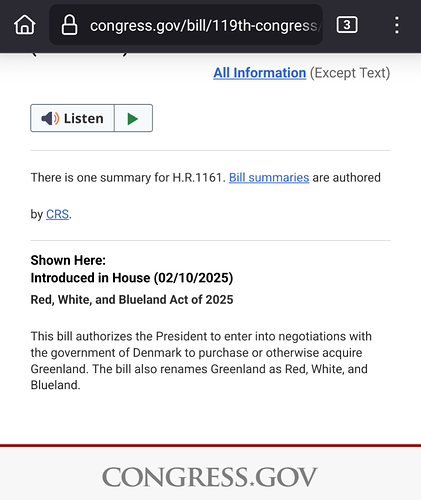Click 'There is one summary for H.R.1161' text
421x500 pixels.
pyautogui.click(x=126, y=177)
